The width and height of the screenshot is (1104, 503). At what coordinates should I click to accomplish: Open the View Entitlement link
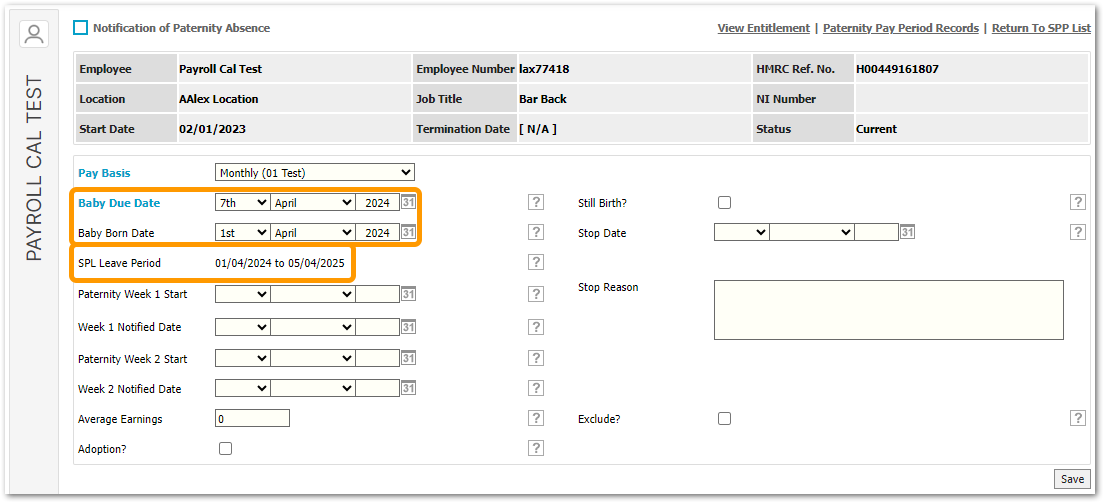(x=763, y=28)
